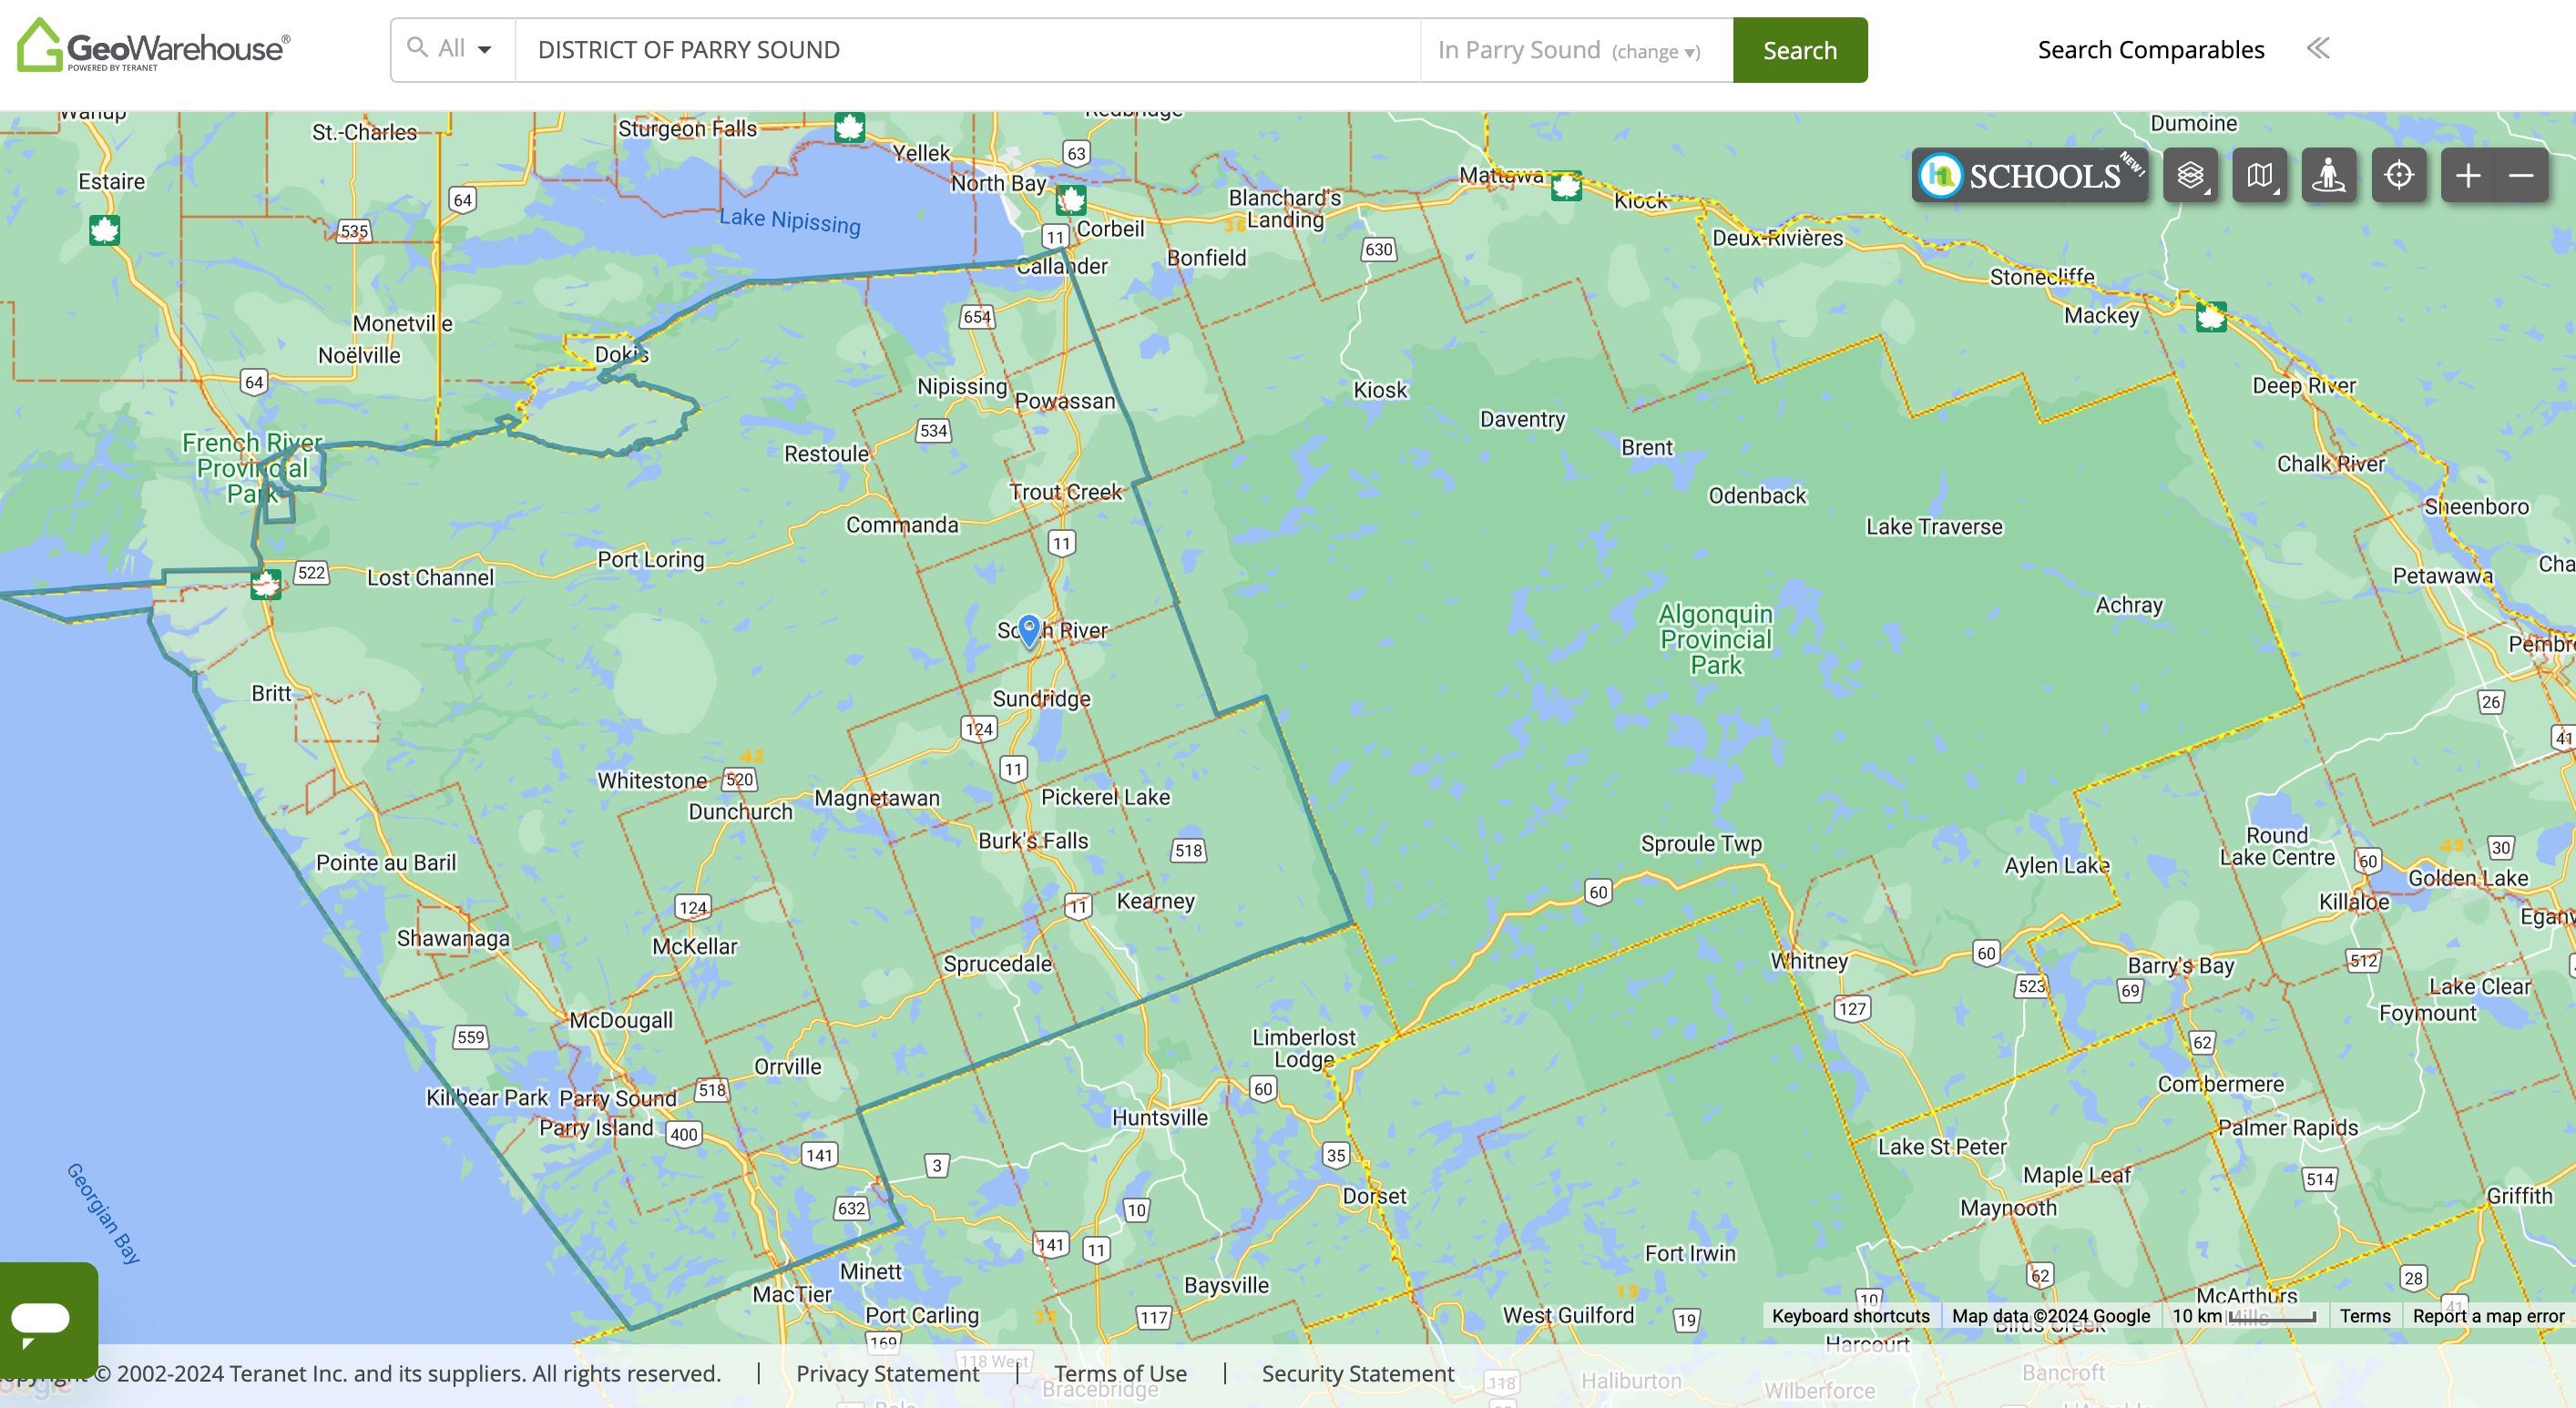The image size is (2576, 1408).
Task: Click the Highway 520 shield near Whitestone
Action: [739, 780]
